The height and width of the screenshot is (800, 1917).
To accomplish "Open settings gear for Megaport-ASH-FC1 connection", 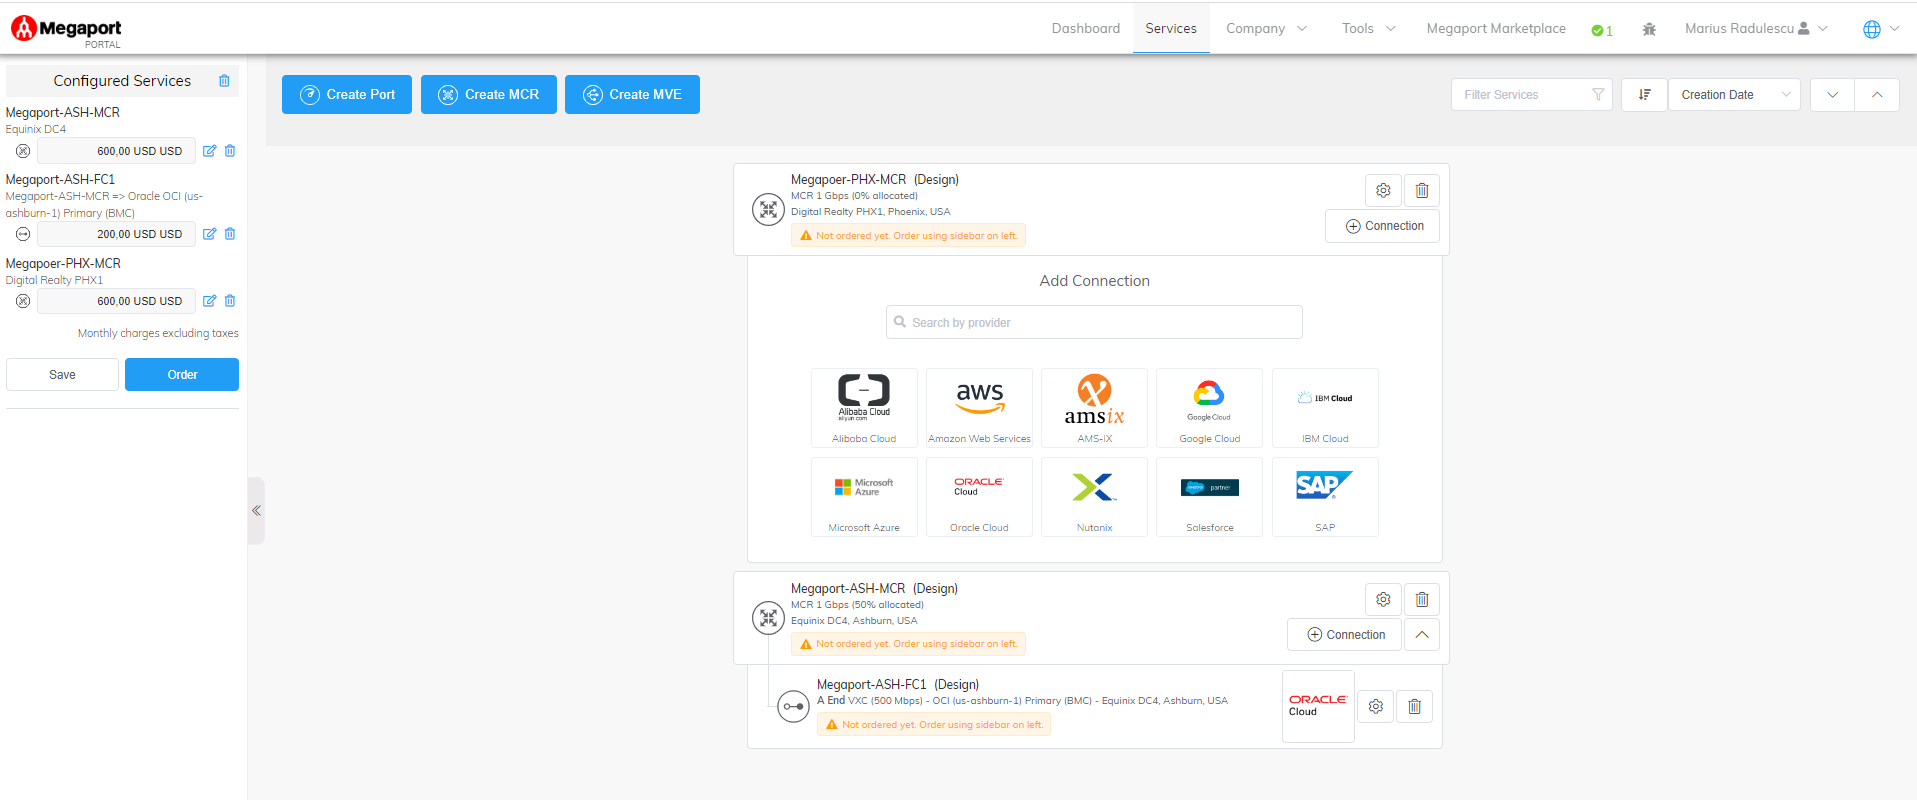I will [x=1376, y=706].
